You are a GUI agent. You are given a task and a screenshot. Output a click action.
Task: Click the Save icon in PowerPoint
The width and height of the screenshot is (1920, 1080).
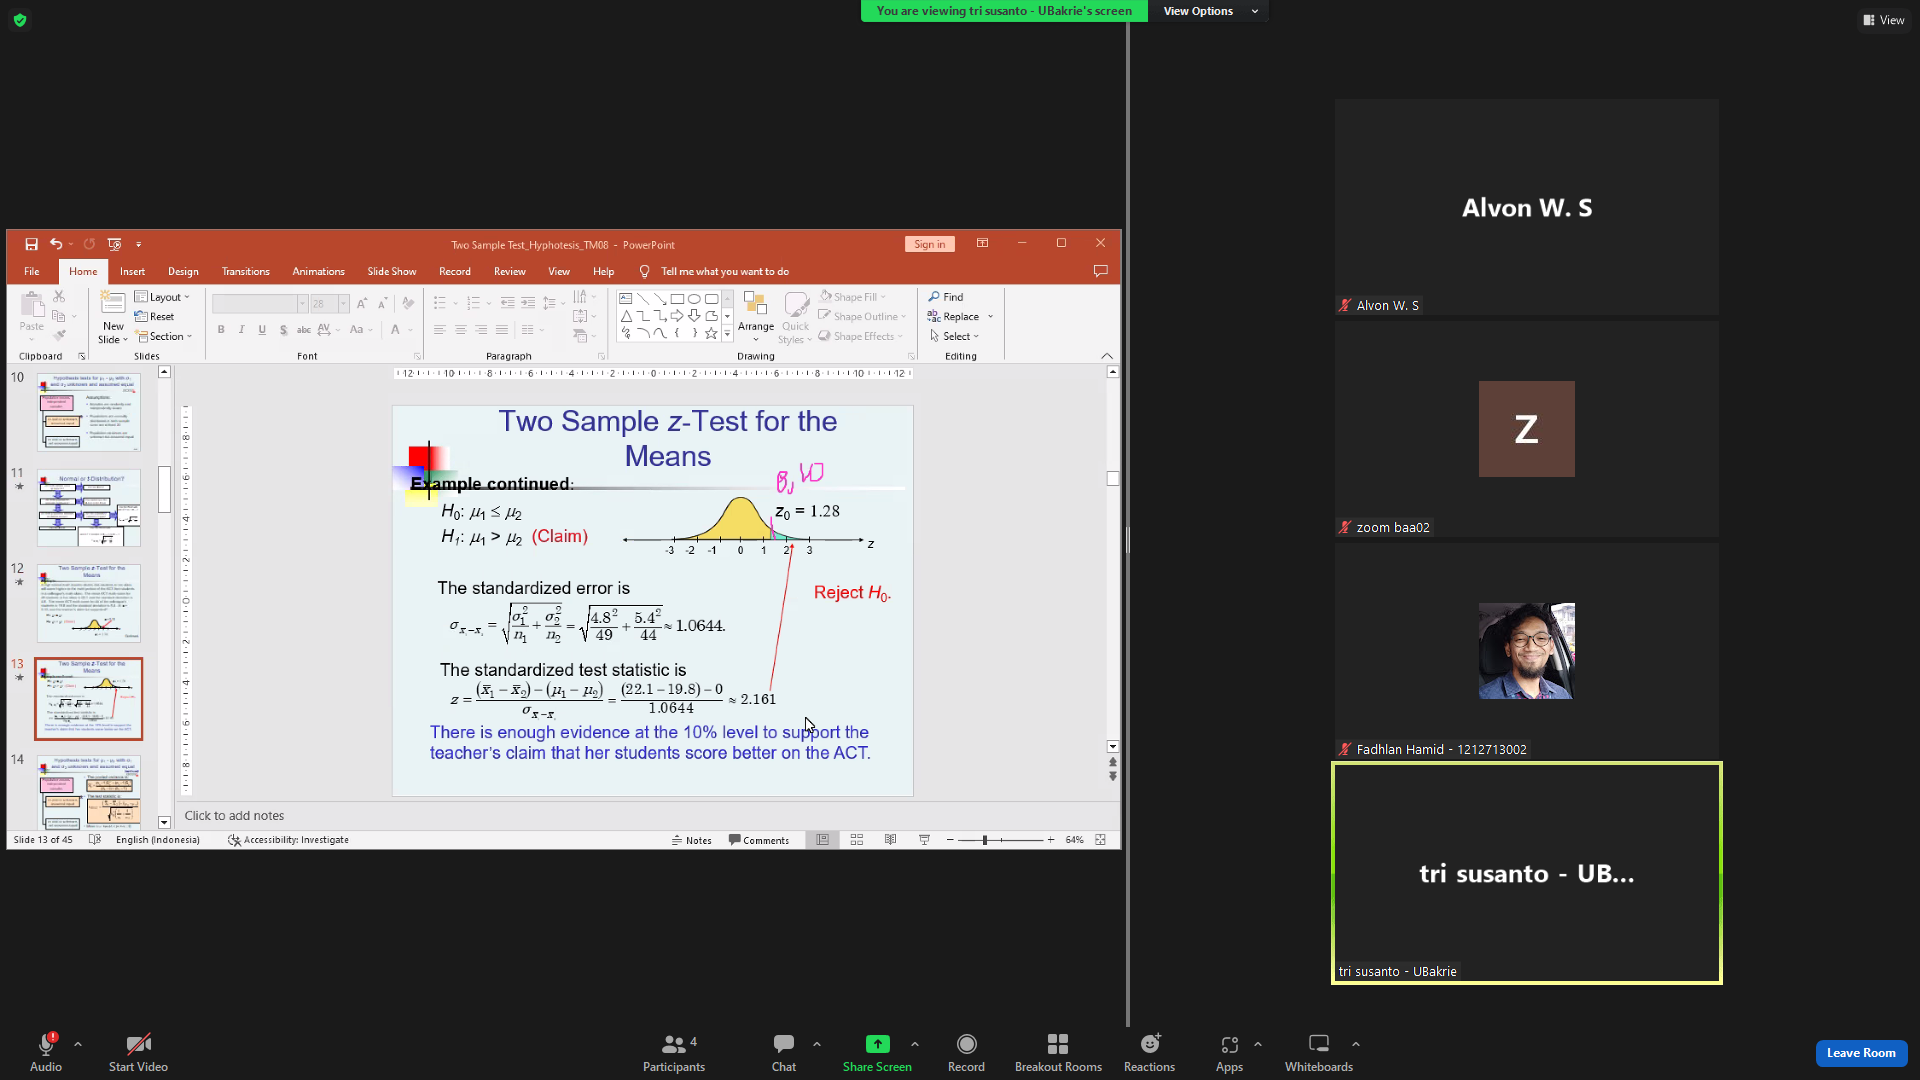point(31,244)
